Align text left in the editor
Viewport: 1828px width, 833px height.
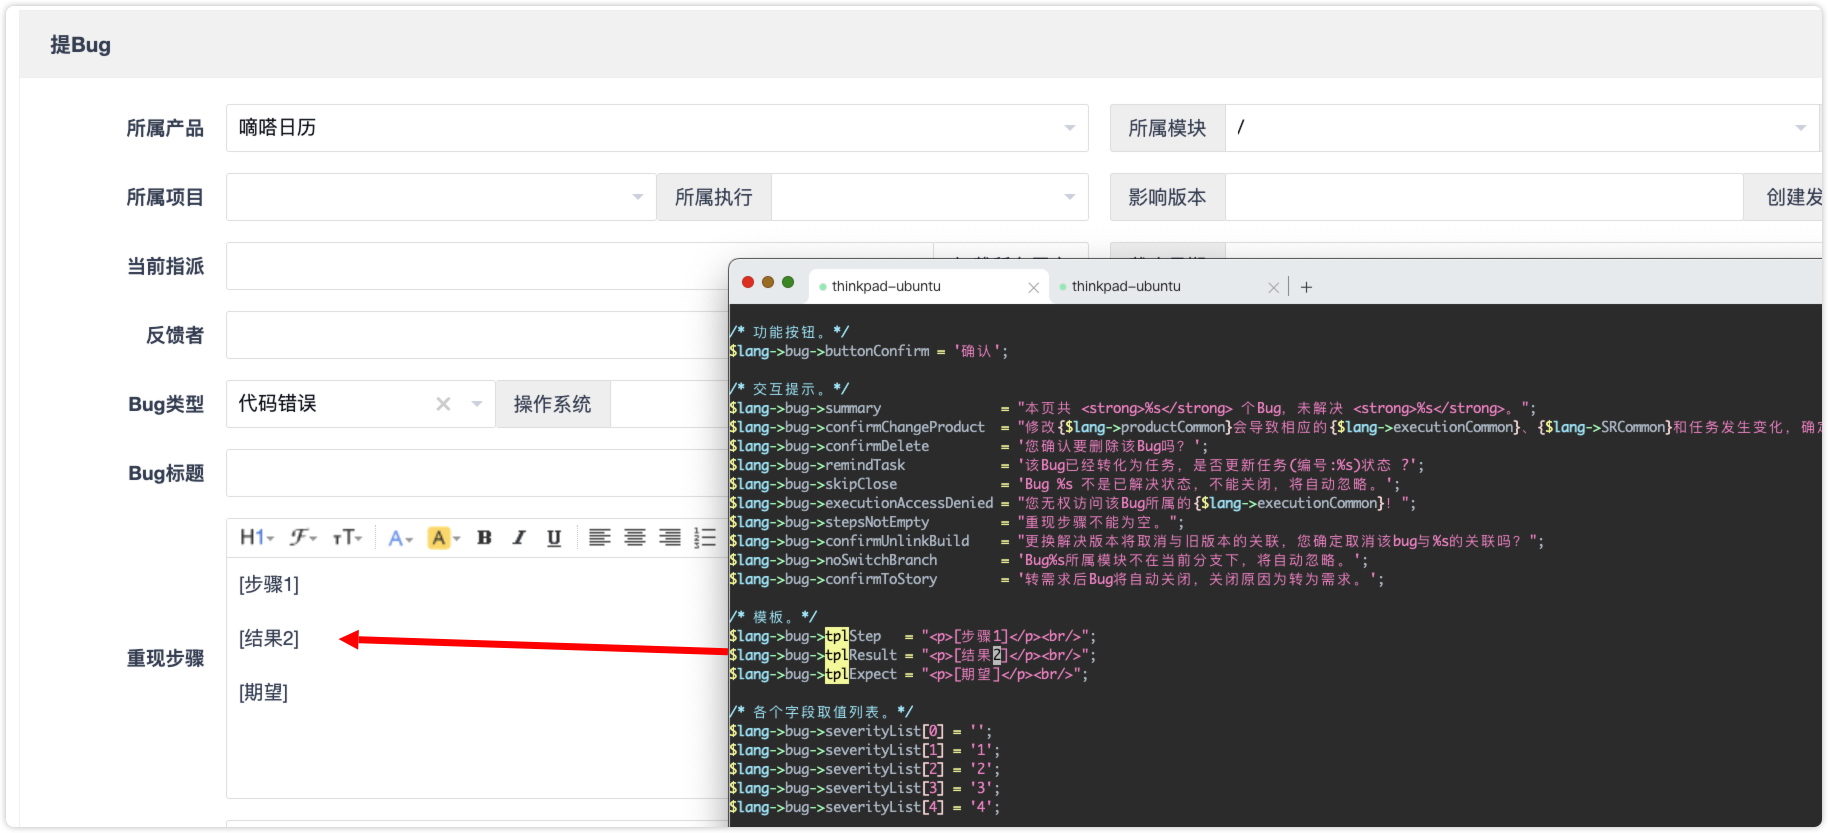coord(599,538)
